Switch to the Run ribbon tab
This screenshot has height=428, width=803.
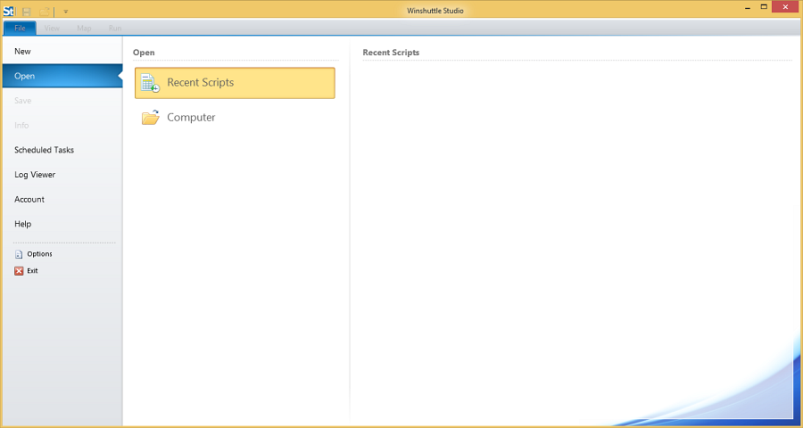[115, 28]
